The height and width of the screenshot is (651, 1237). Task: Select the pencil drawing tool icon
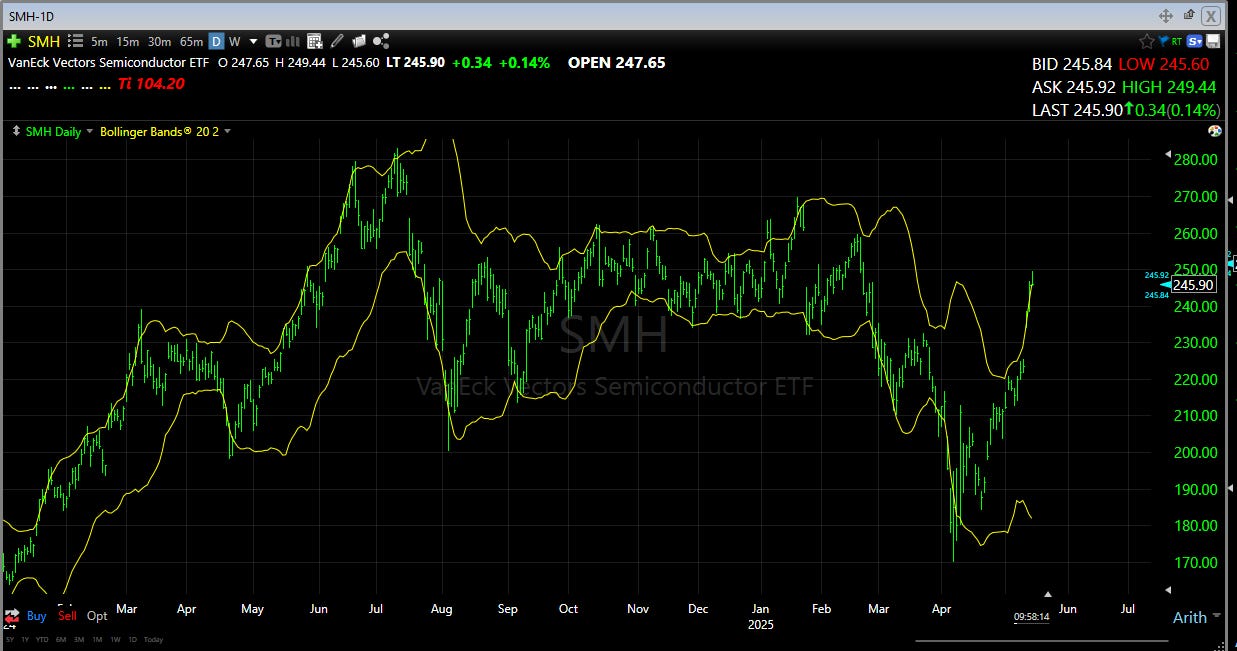[x=336, y=41]
